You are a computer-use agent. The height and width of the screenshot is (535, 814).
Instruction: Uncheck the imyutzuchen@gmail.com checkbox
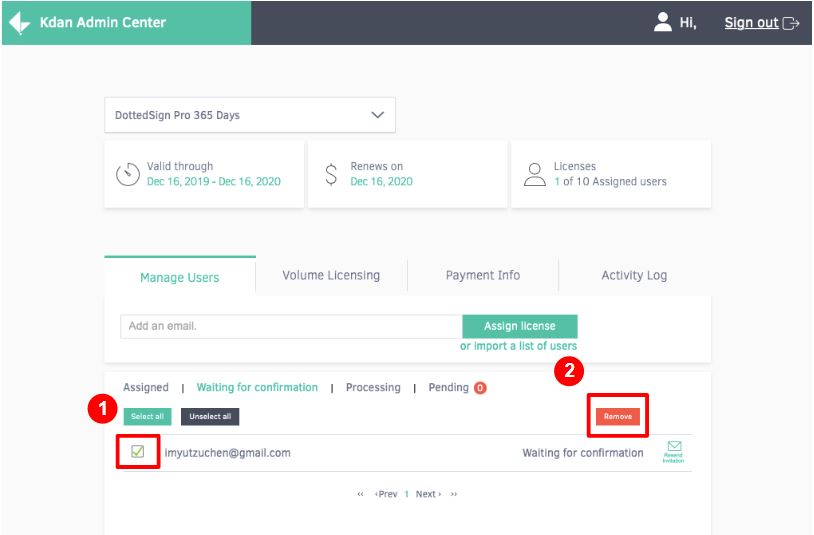pyautogui.click(x=138, y=451)
